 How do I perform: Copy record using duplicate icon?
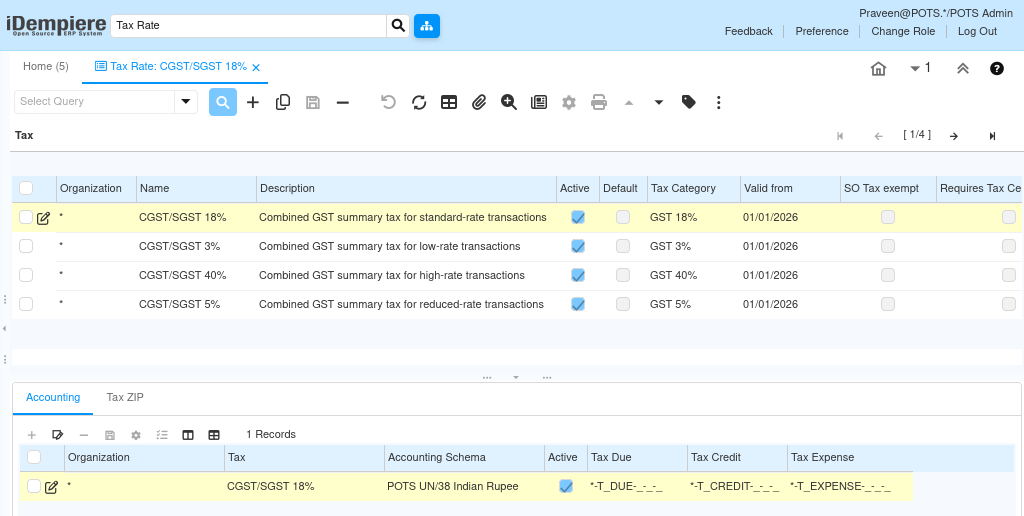point(283,102)
